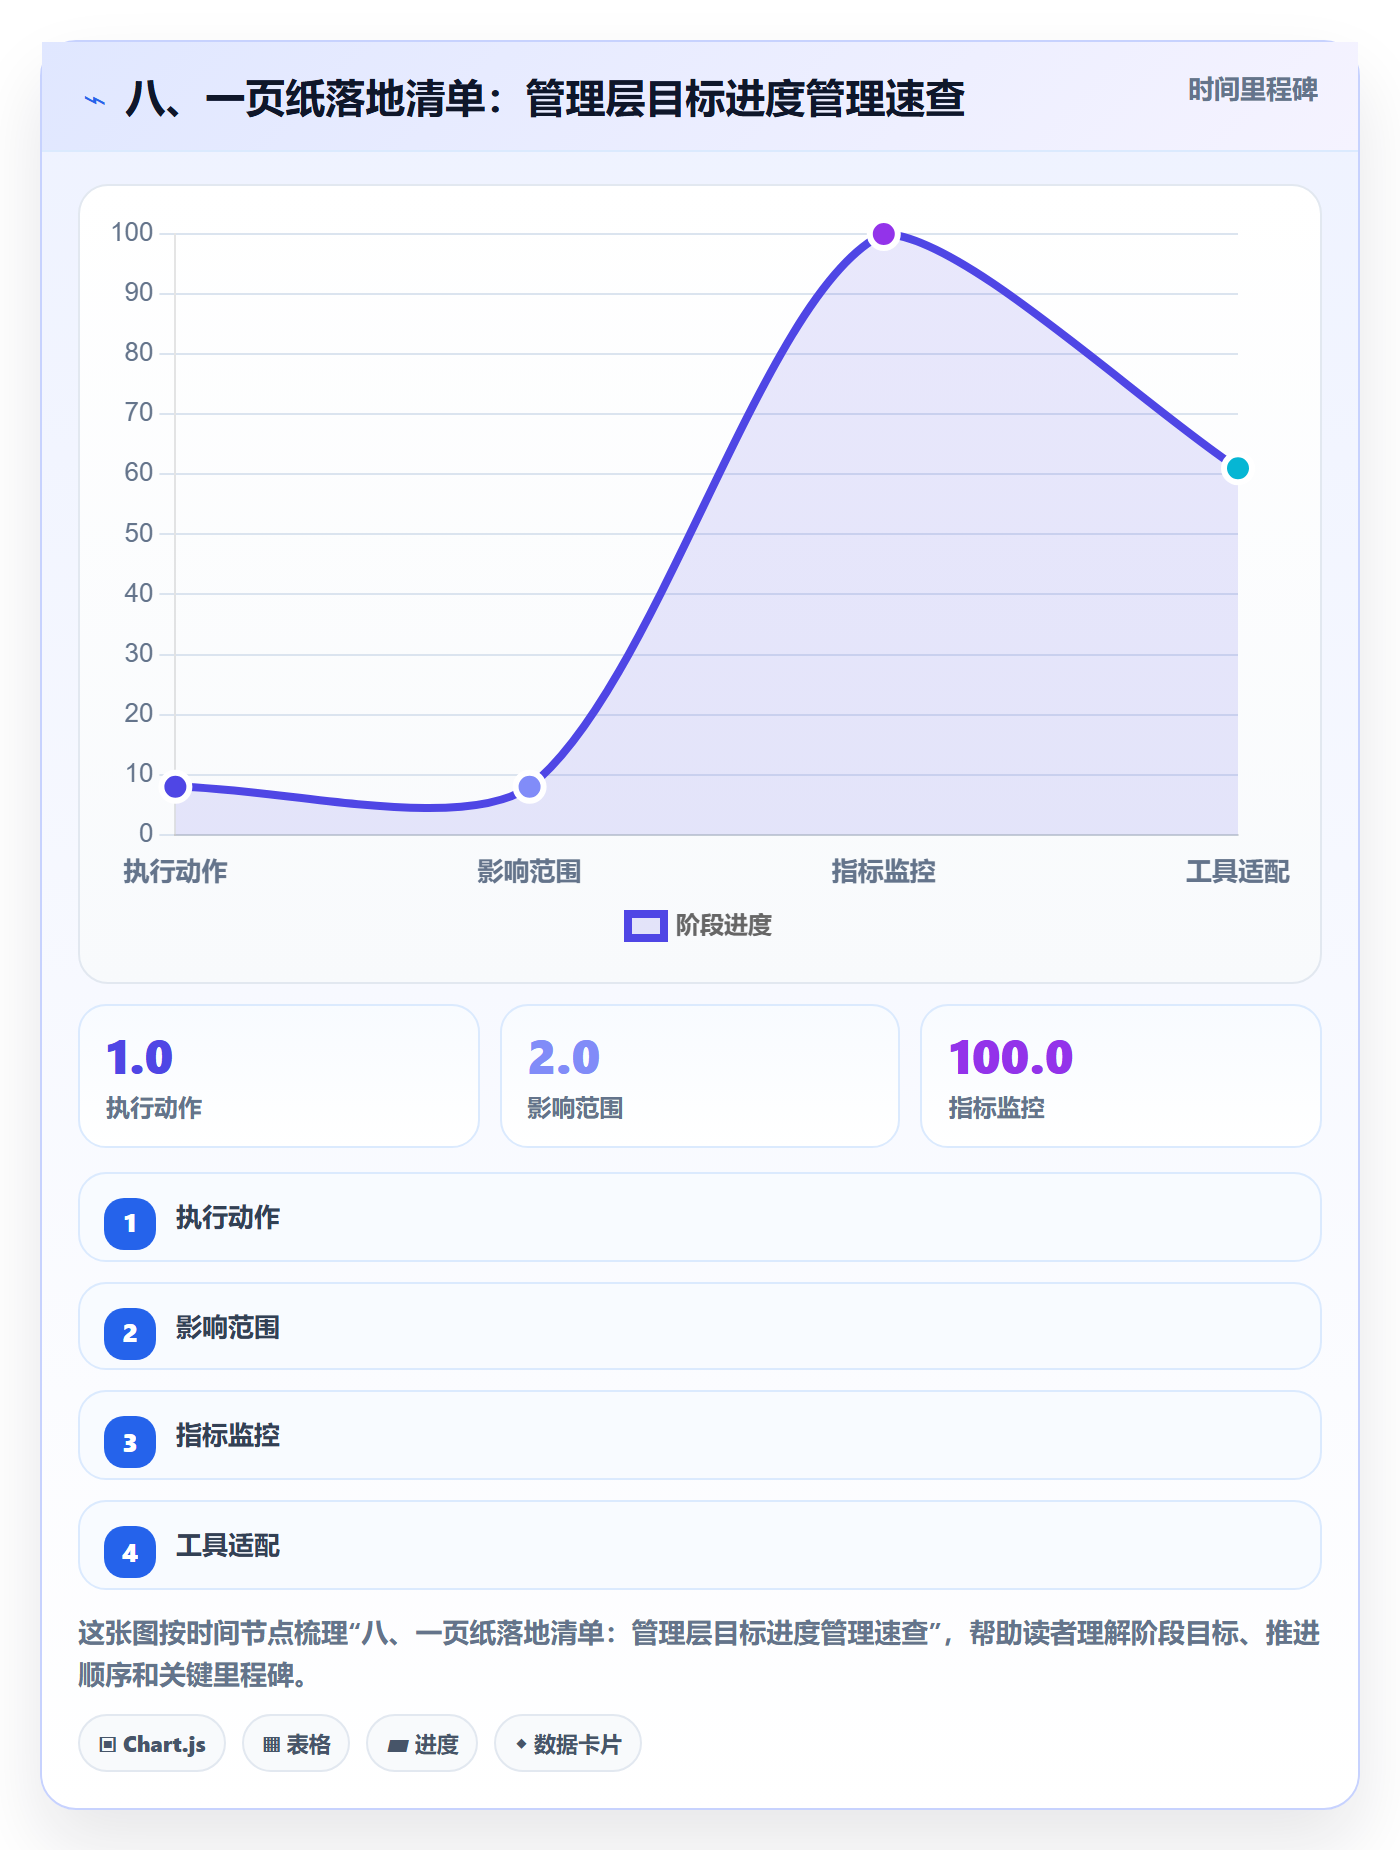
Task: Click the 指标监控 text in the numbered list
Action: click(x=228, y=1436)
